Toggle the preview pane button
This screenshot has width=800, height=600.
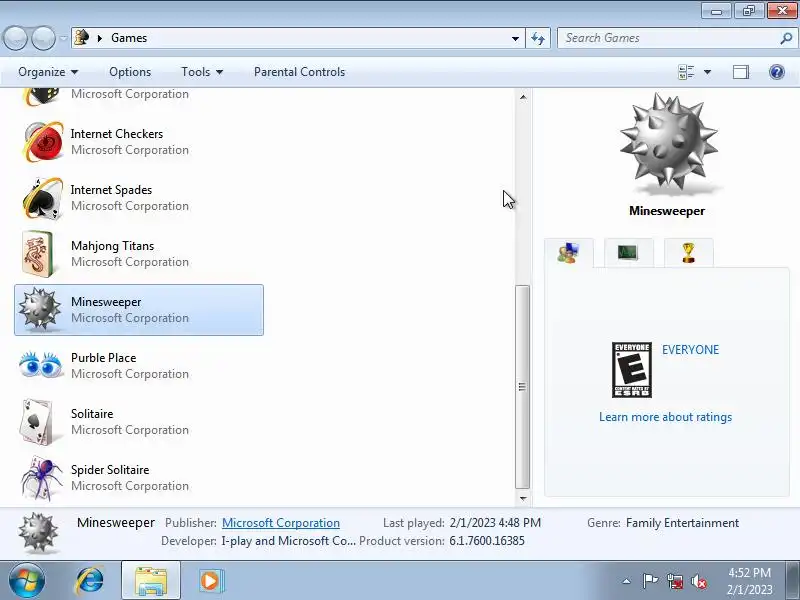[x=741, y=72]
